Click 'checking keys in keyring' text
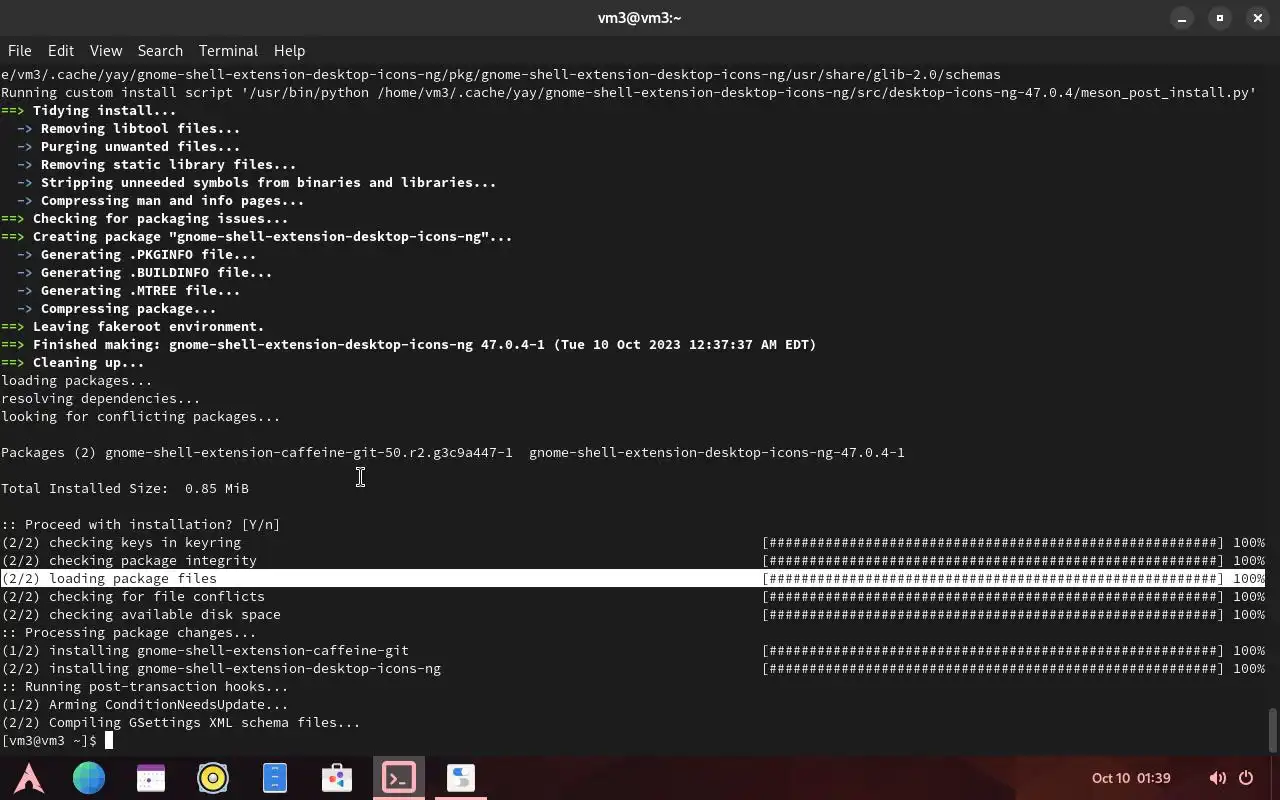Image resolution: width=1280 pixels, height=800 pixels. click(145, 542)
